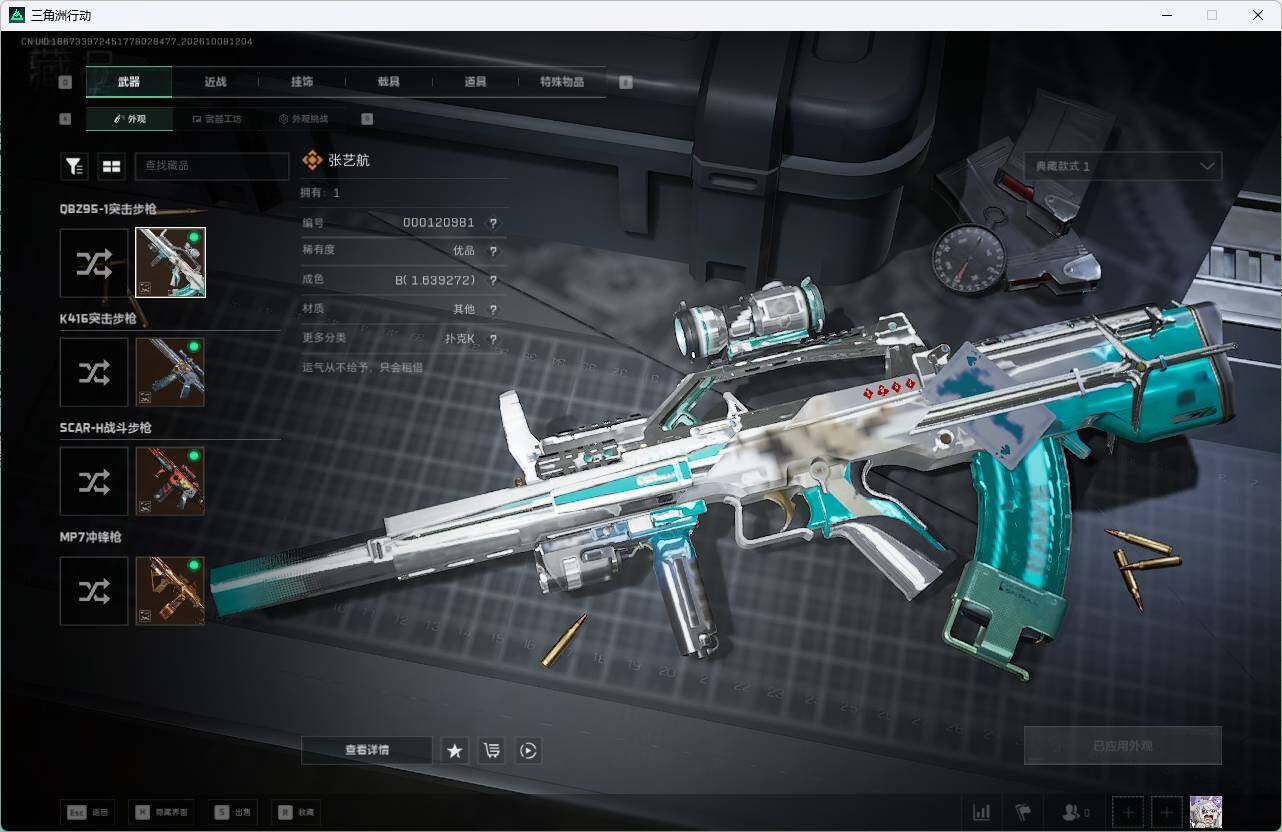Screen dimensions: 1282x832
Task: Focus the 查找藏品 search field
Action: (212, 166)
